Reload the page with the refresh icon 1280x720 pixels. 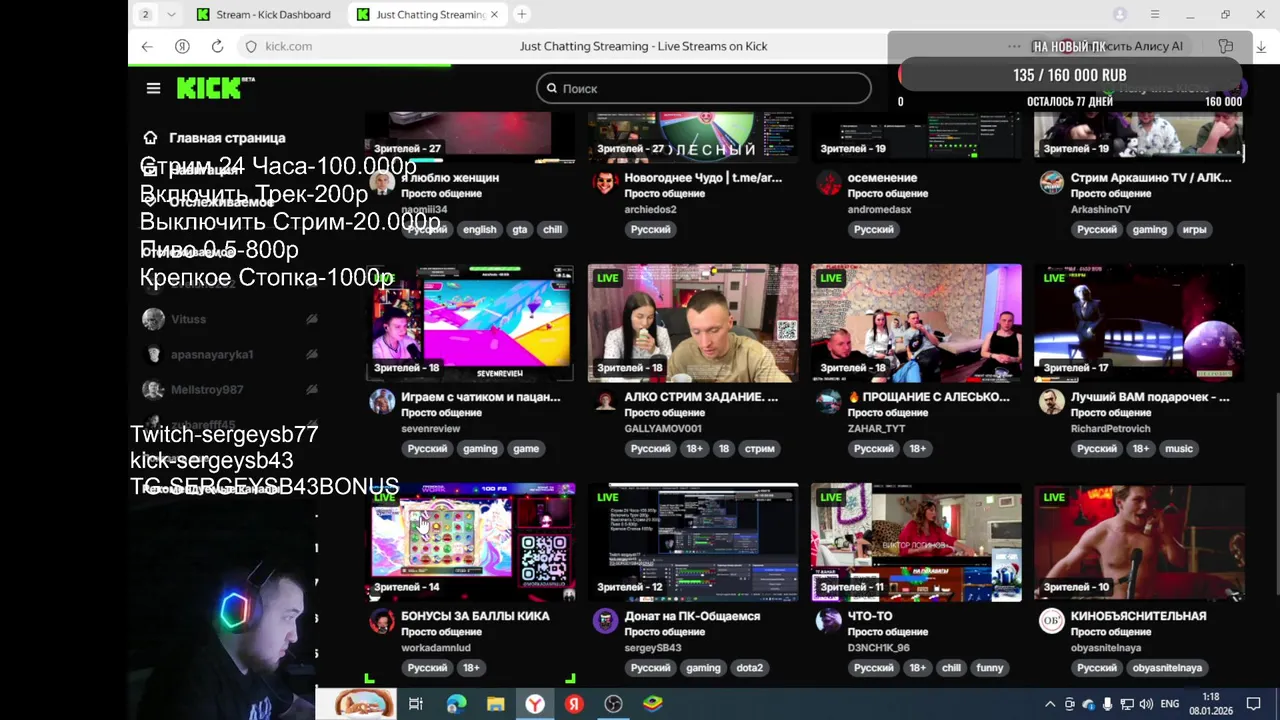pos(217,46)
